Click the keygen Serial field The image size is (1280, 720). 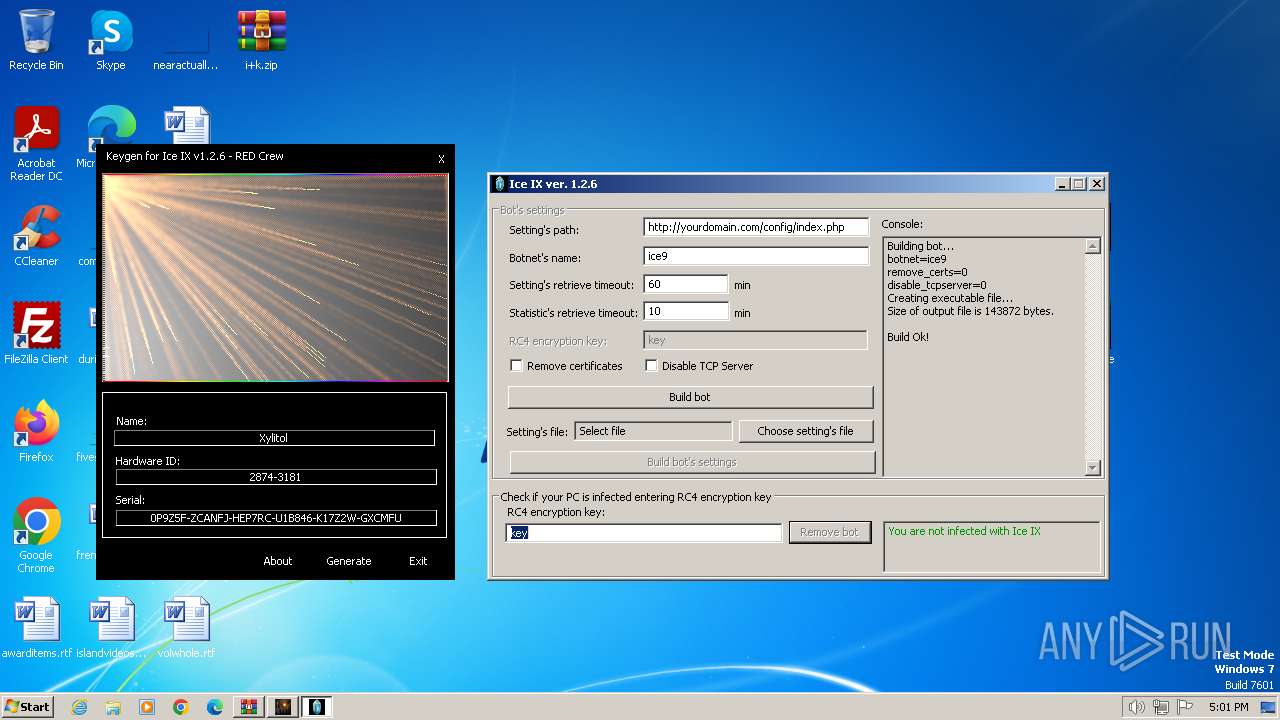[x=276, y=518]
